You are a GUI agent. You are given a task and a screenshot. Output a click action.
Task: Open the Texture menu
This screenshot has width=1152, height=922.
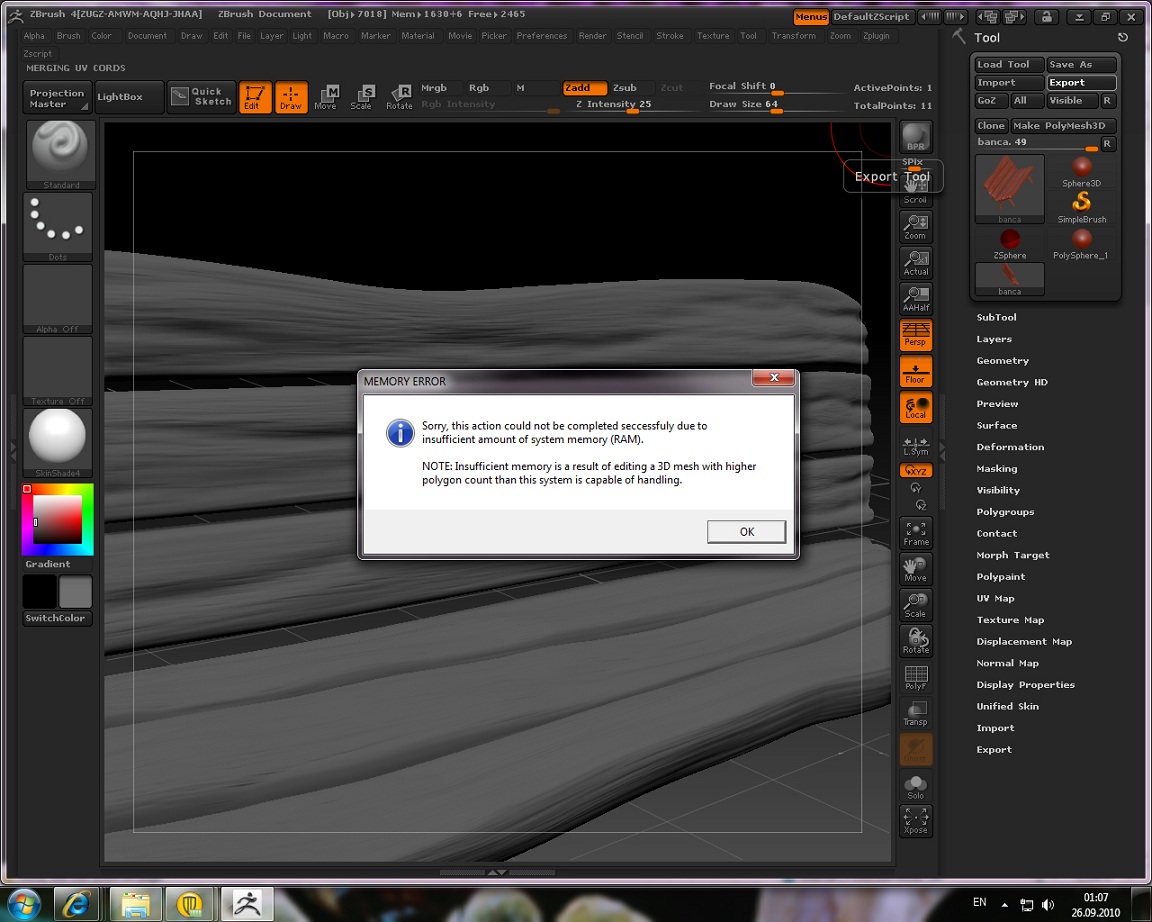click(713, 35)
